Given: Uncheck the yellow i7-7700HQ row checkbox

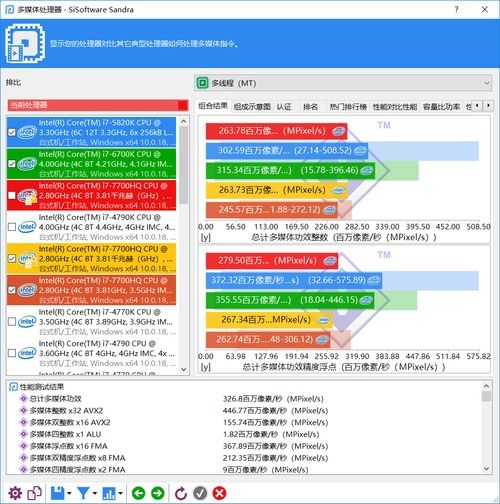Looking at the screenshot, I should 12,258.
